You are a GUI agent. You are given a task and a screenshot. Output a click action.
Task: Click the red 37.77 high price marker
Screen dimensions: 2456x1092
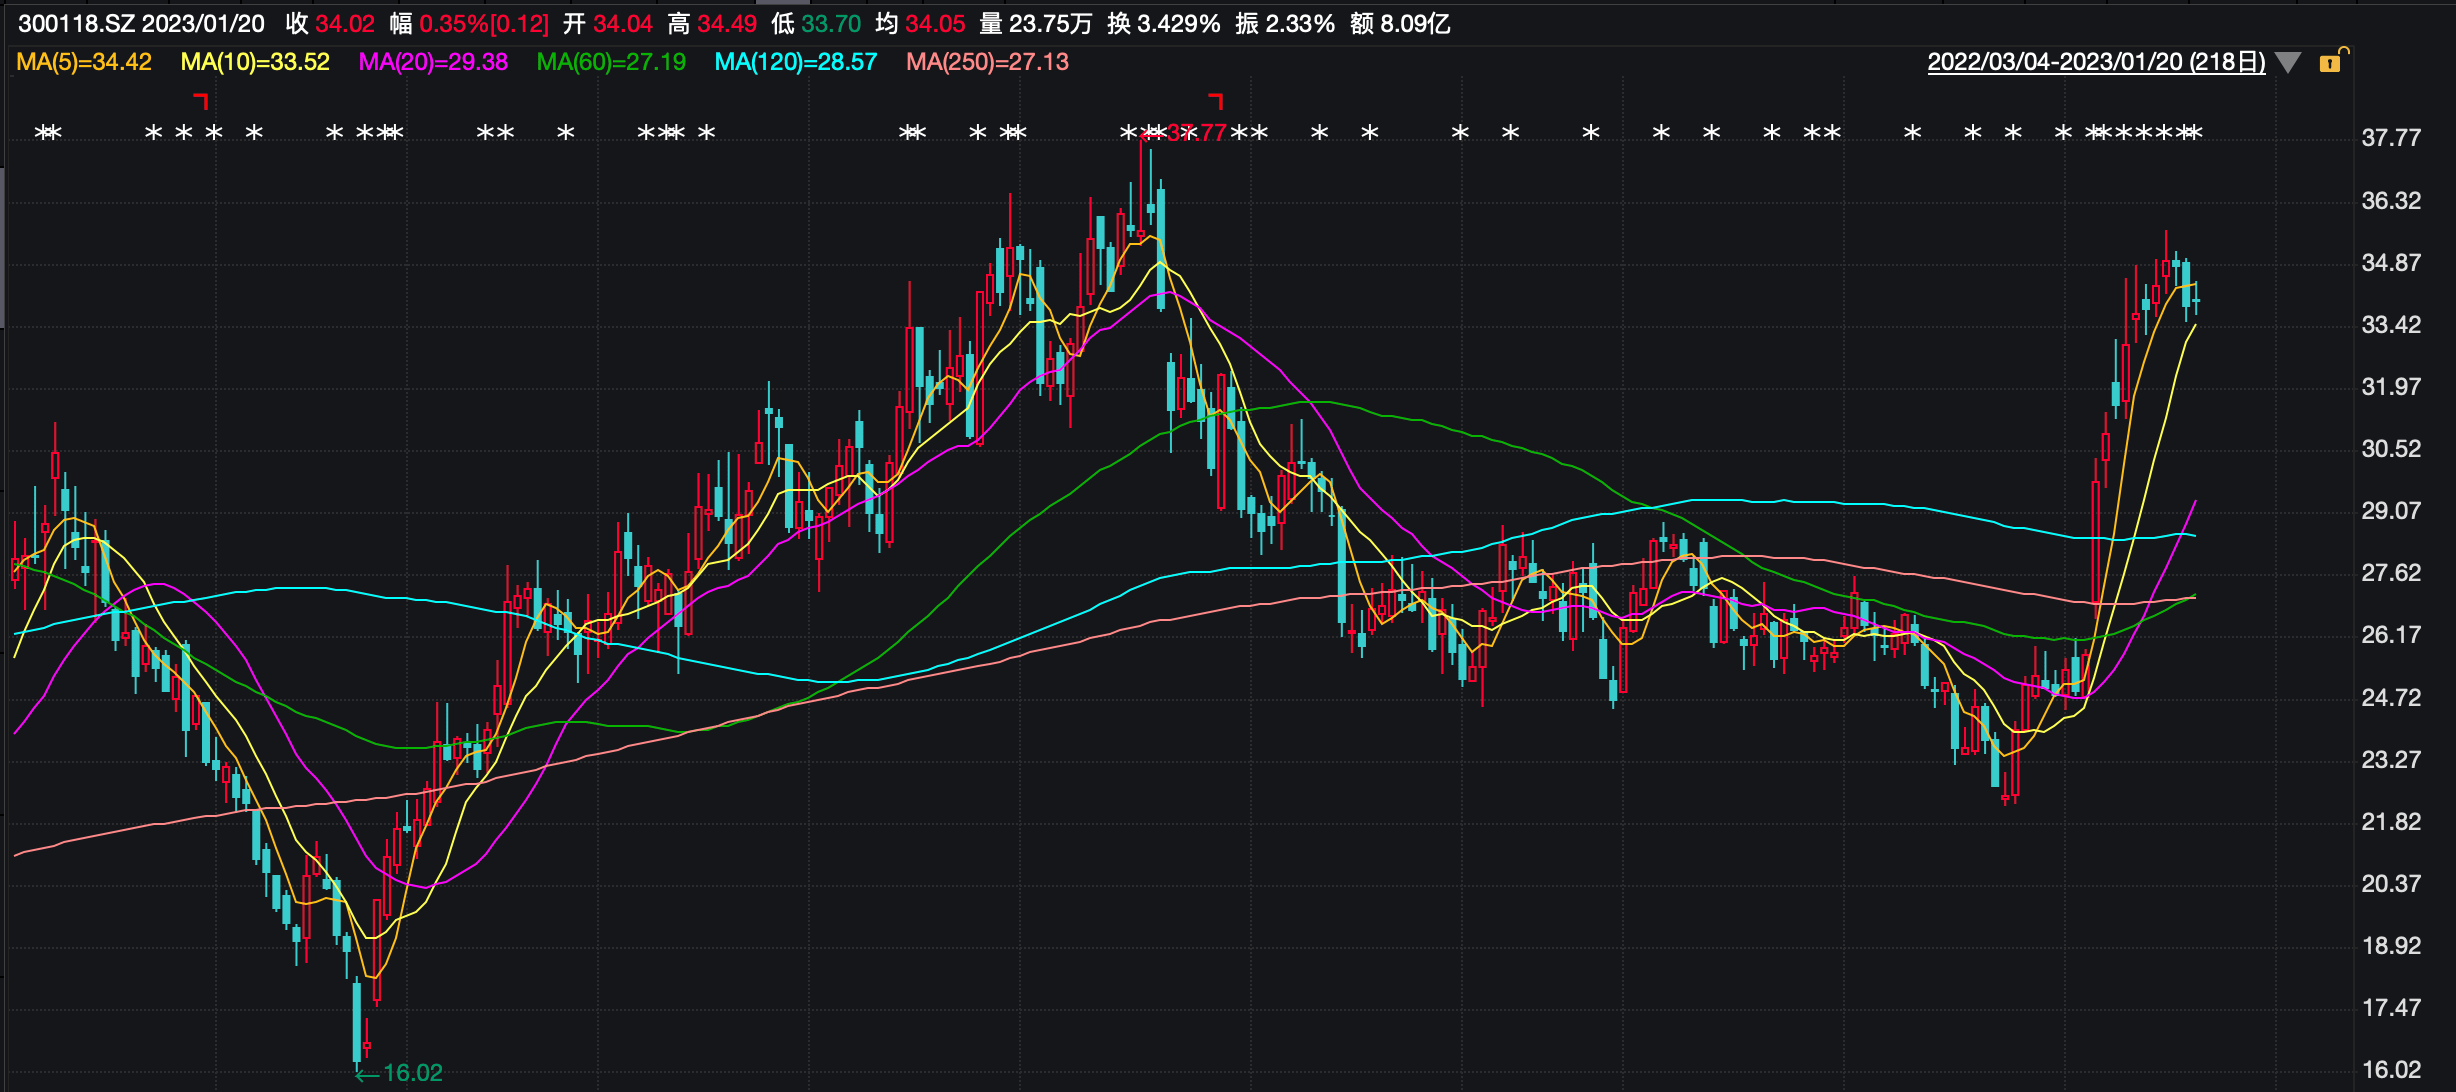click(1196, 133)
